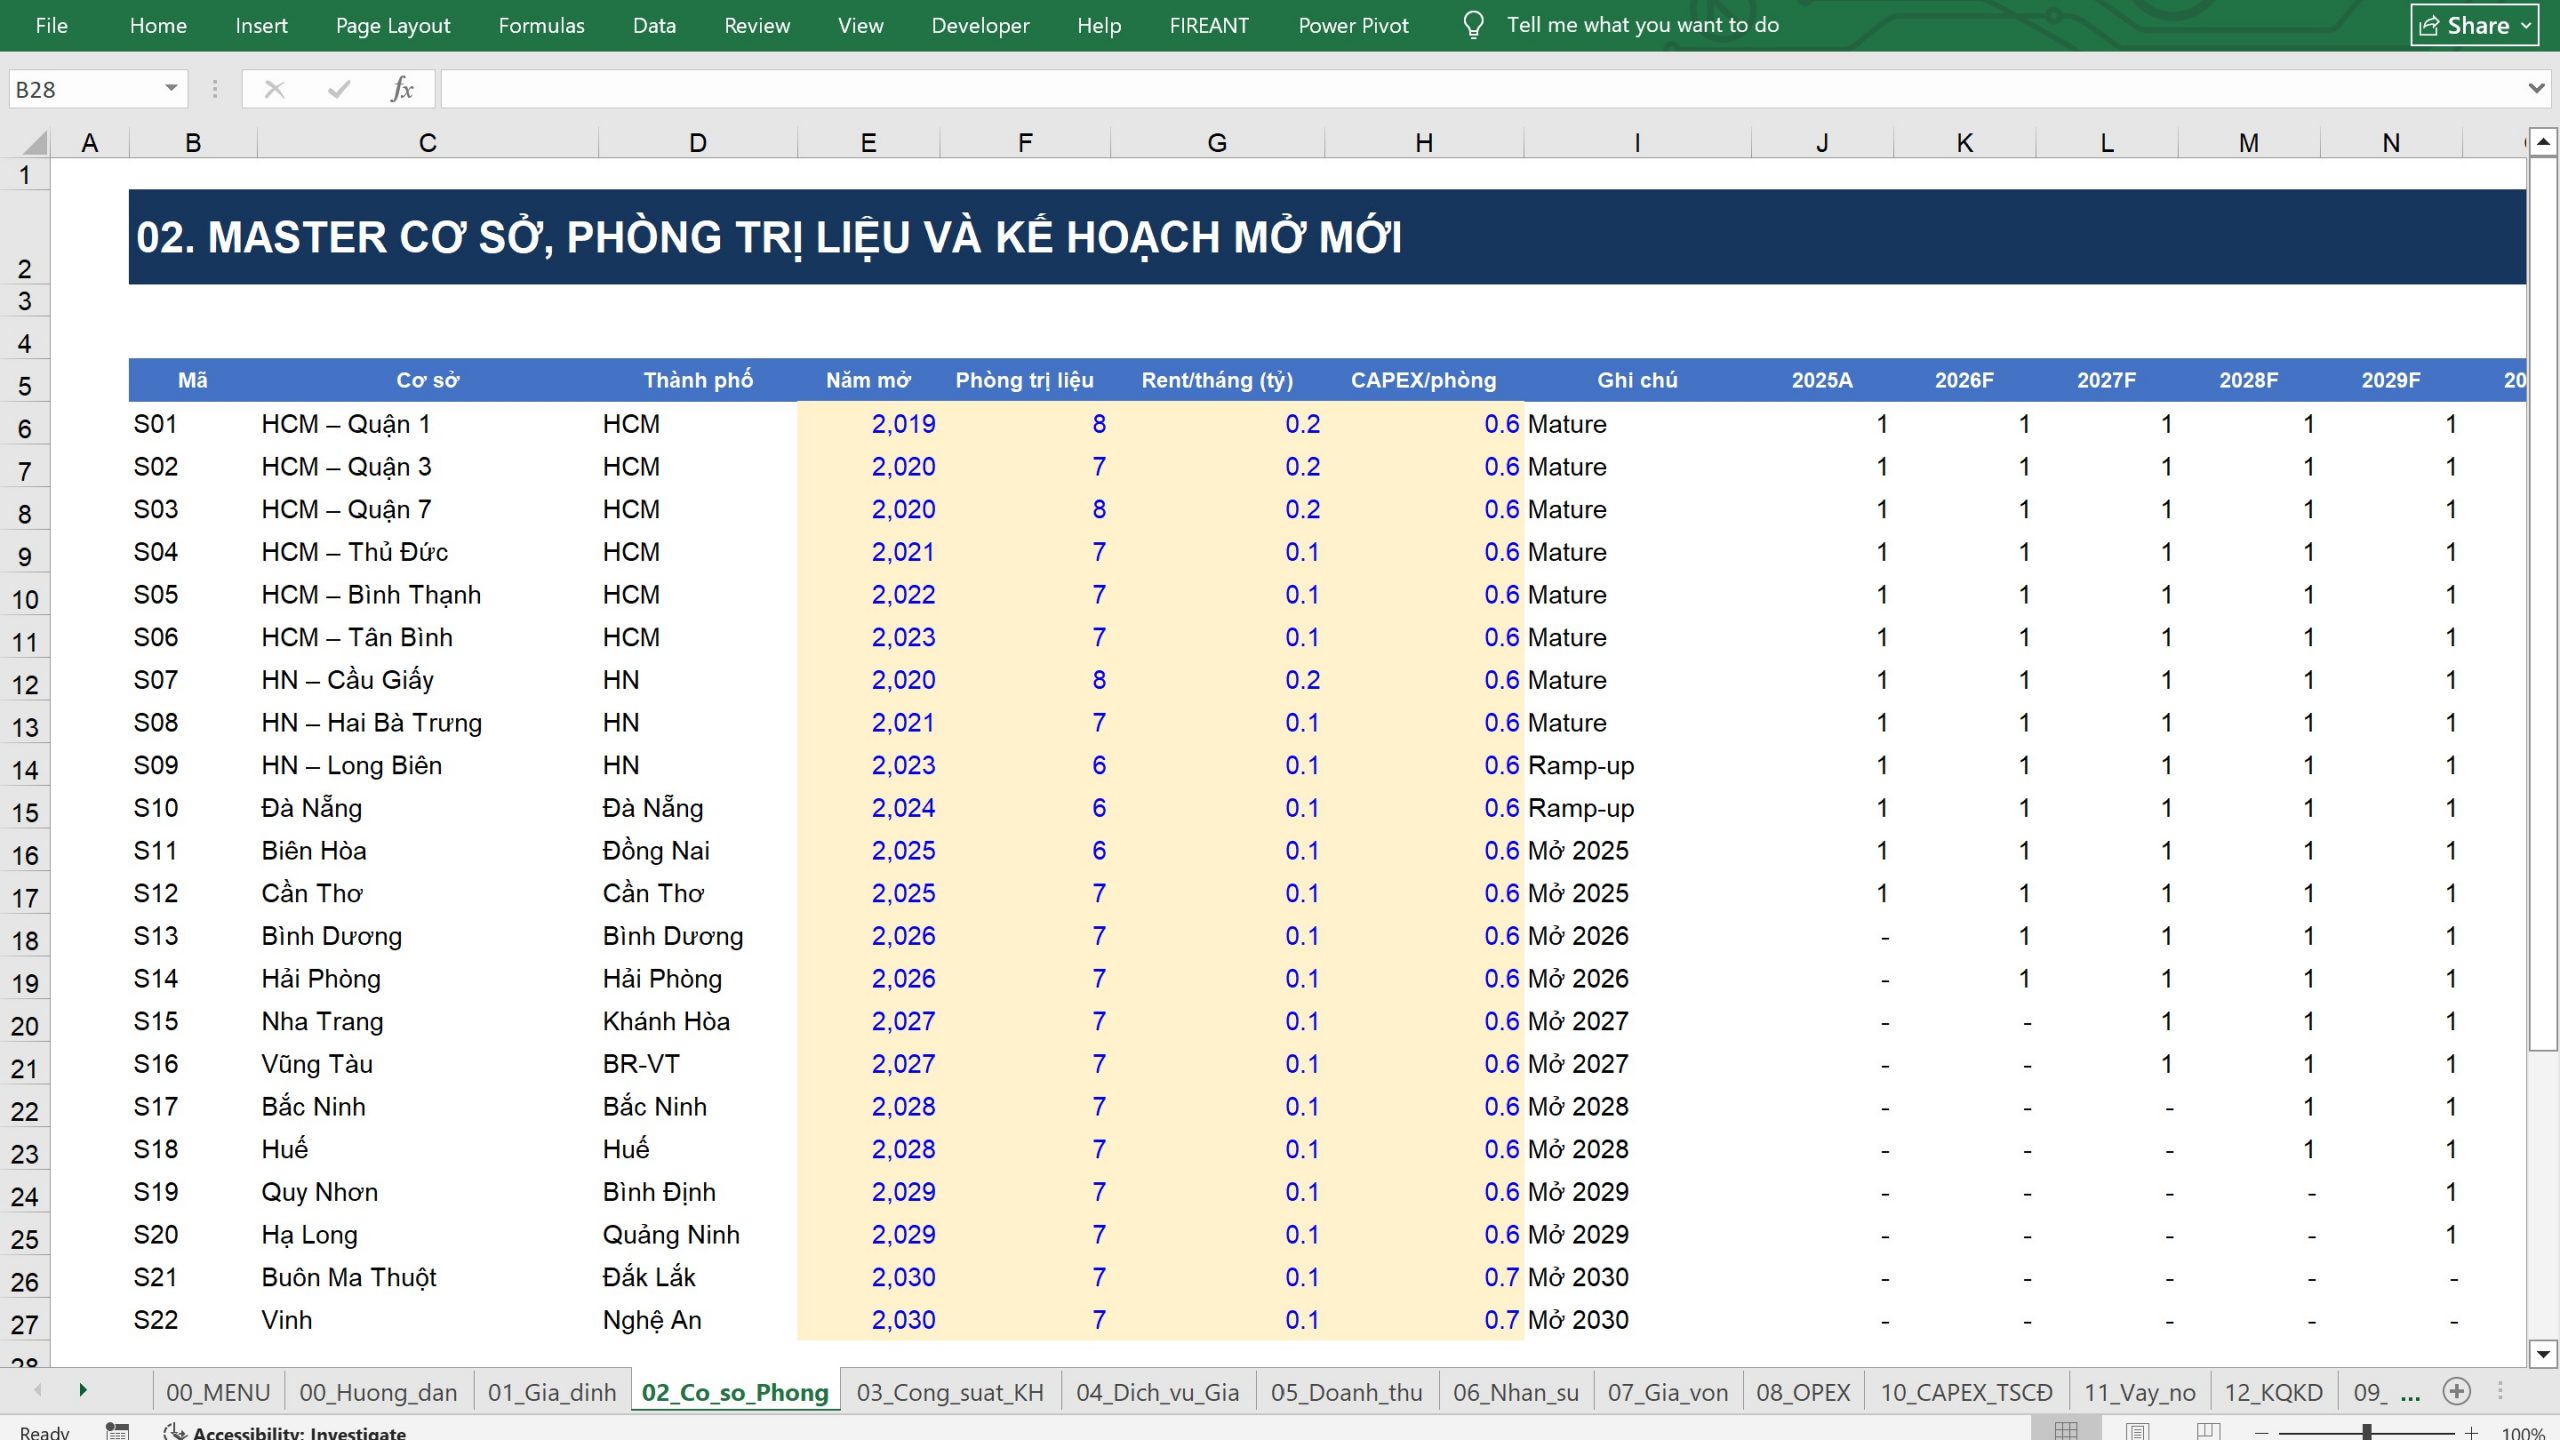The width and height of the screenshot is (2560, 1440).
Task: Switch to the 05_Doanh_thu sheet tab
Action: coord(1346,1392)
